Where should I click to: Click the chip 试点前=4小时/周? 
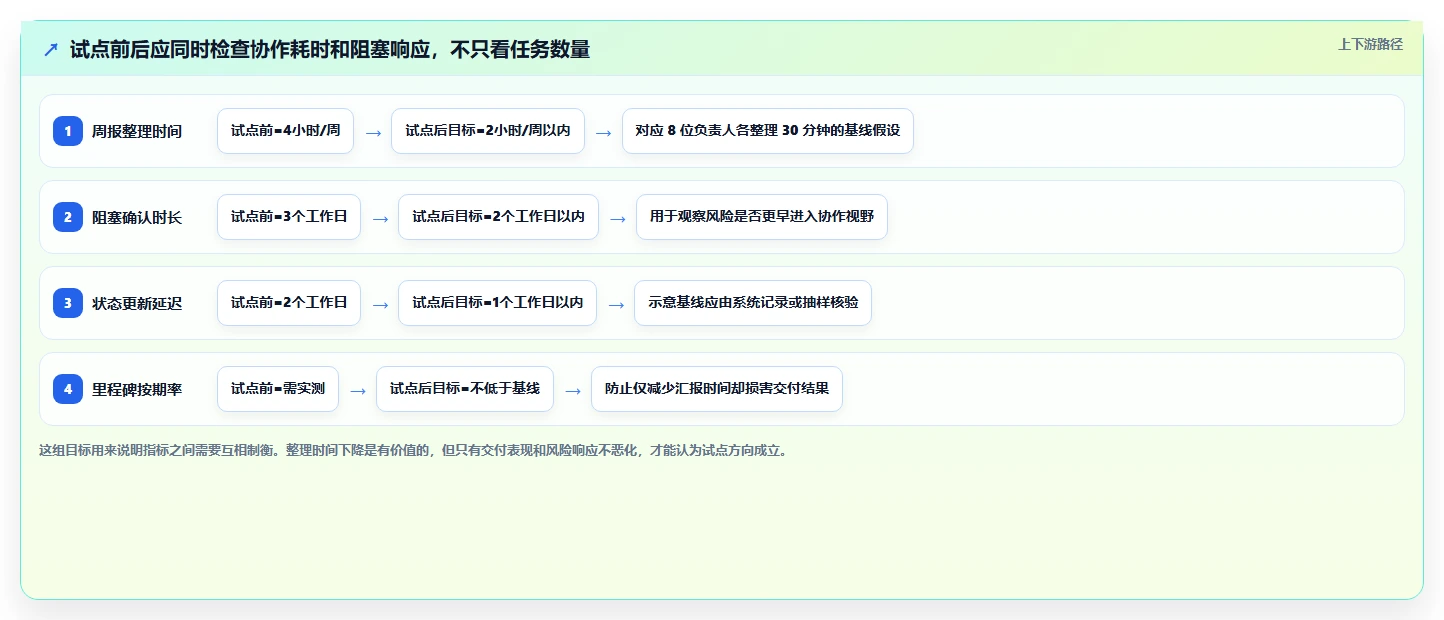click(x=285, y=131)
